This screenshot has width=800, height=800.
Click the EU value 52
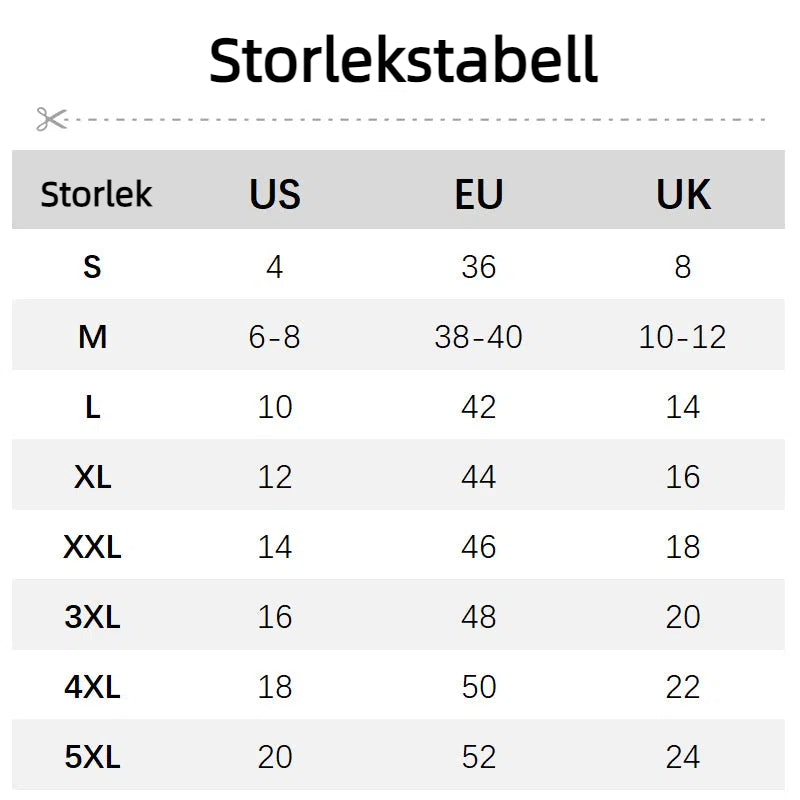tap(479, 757)
